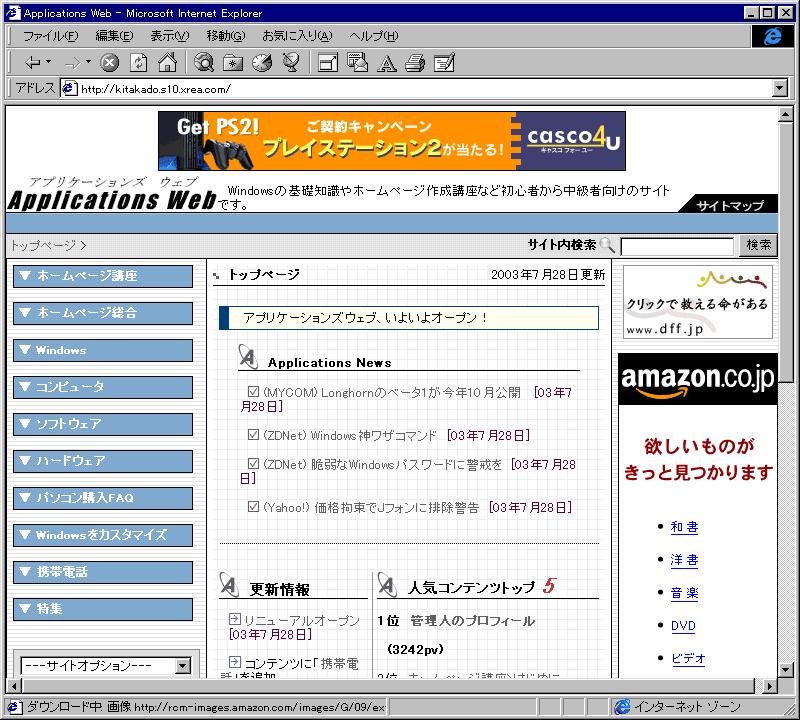Open the ヘルプ(H) menu
Image resolution: width=800 pixels, height=720 pixels.
373,36
